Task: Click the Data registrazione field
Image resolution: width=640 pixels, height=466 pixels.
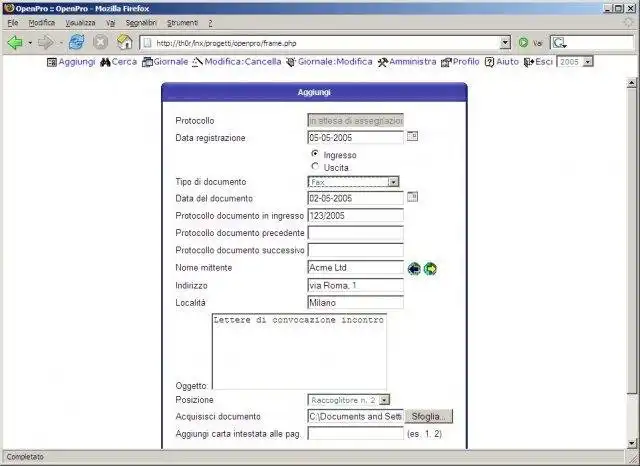Action: pyautogui.click(x=356, y=138)
